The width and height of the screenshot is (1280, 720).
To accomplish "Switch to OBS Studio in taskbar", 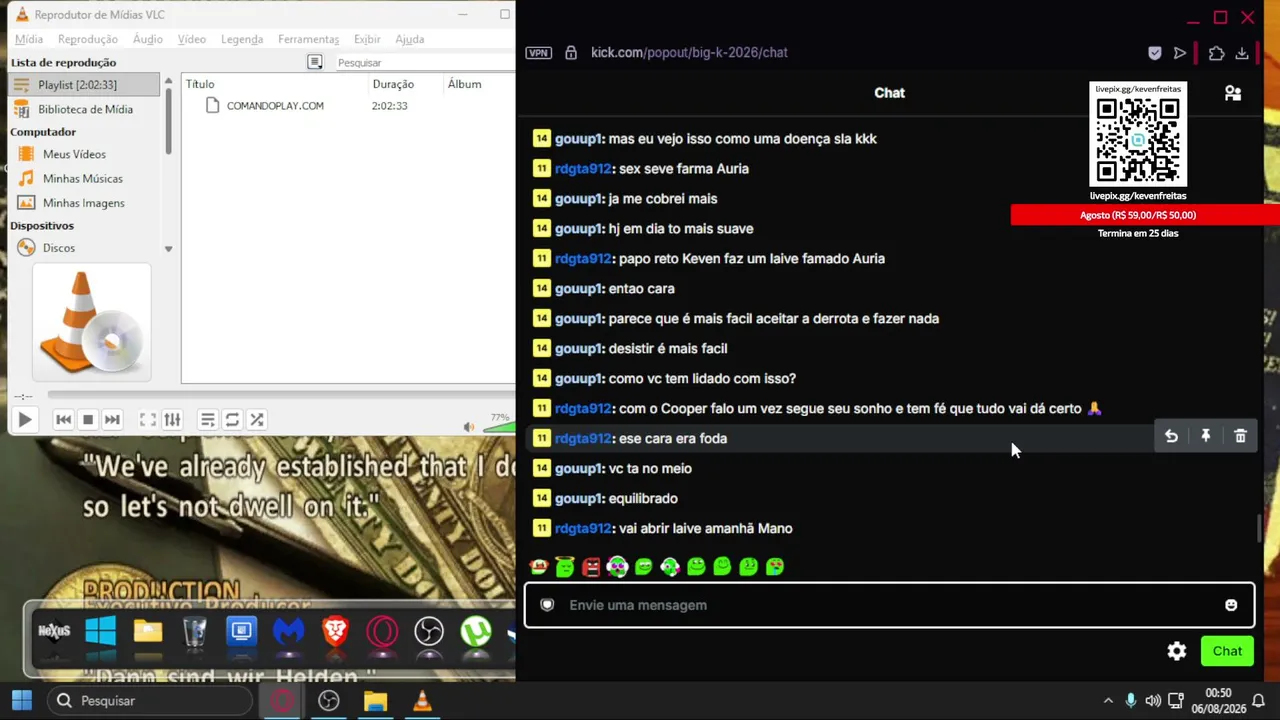I will pos(328,701).
